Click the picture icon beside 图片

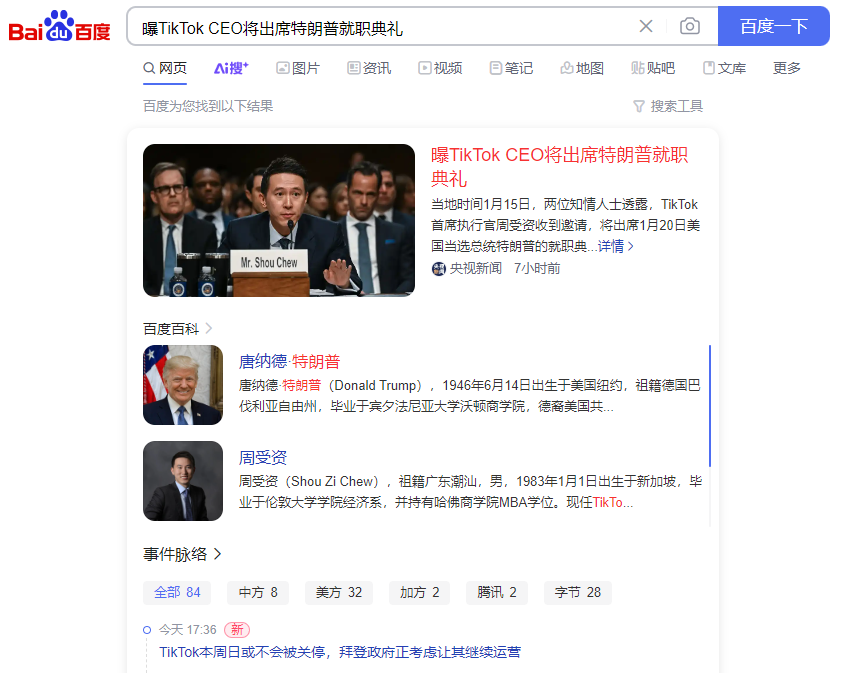[x=282, y=68]
